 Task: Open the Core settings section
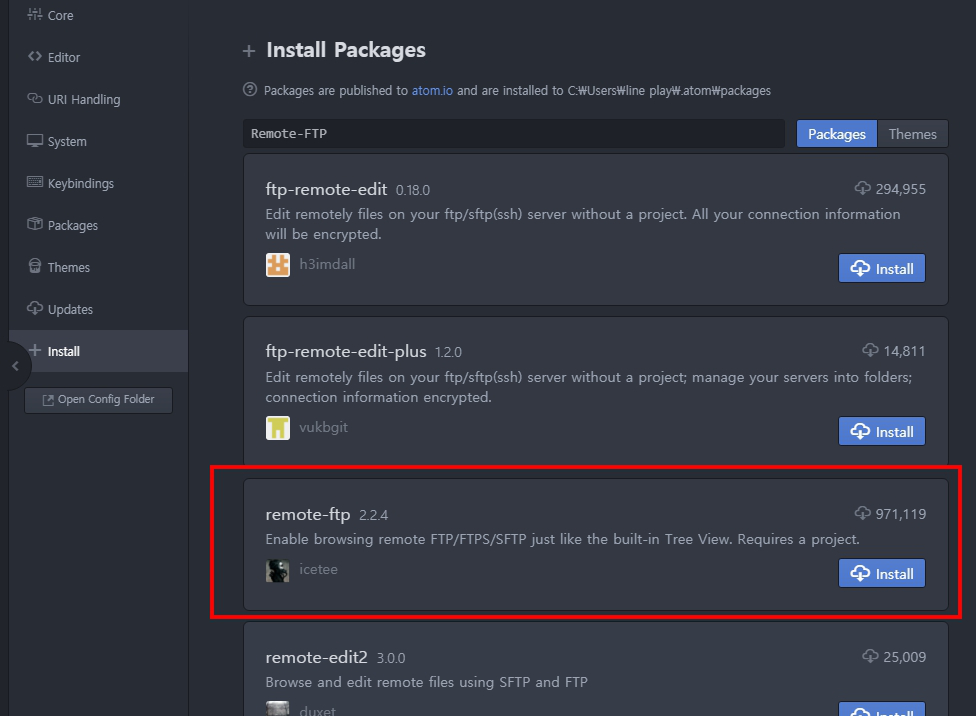point(98,16)
